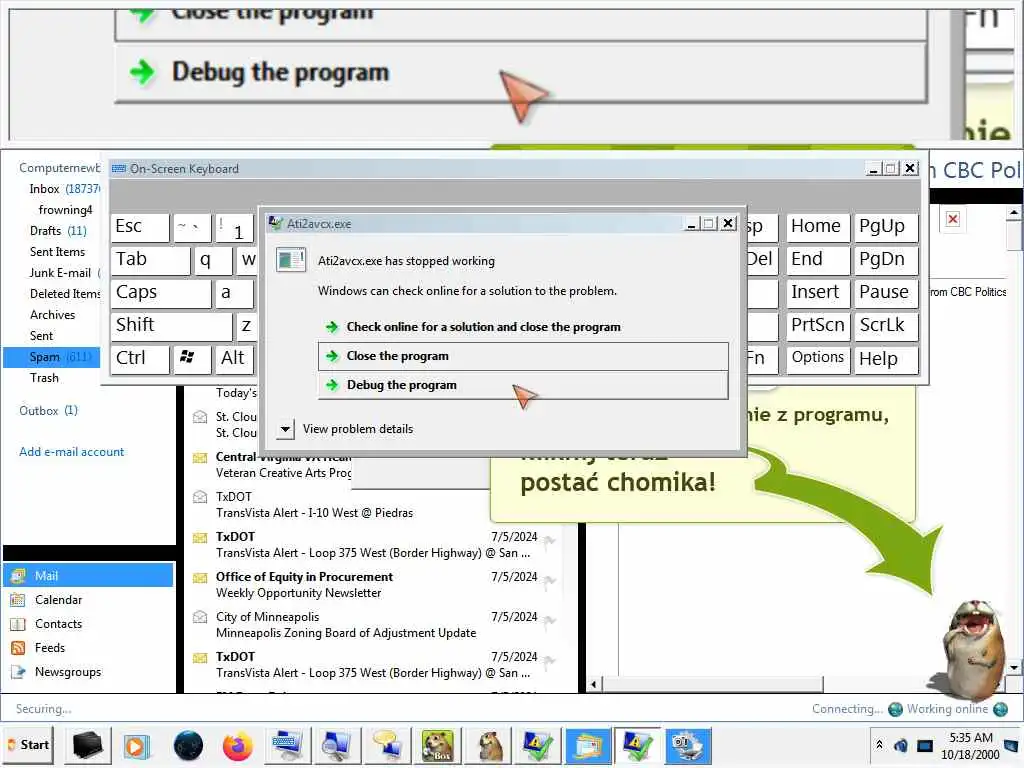Open Firefox from the taskbar

238,745
